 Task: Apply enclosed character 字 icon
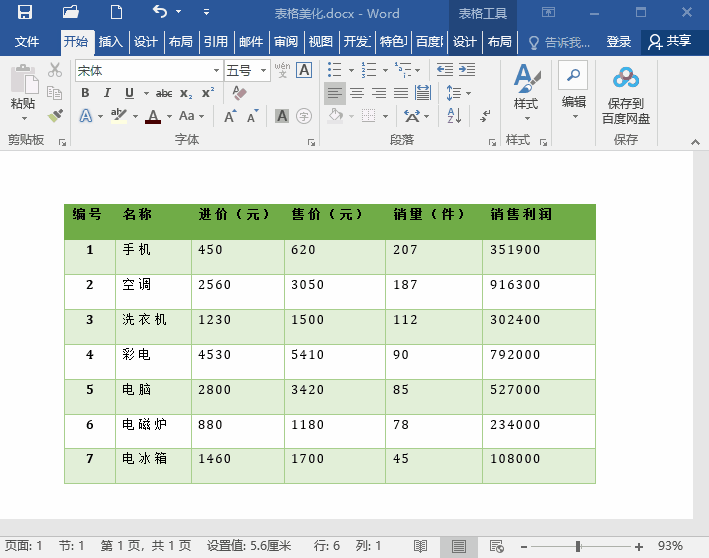(x=304, y=116)
